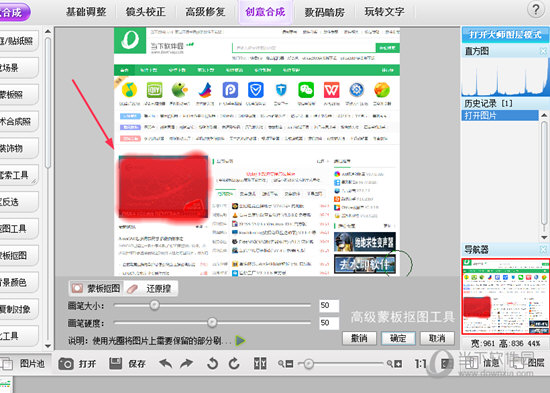The width and height of the screenshot is (550, 393).
Task: Click the 装饰物 decorations button
Action: click(18, 148)
